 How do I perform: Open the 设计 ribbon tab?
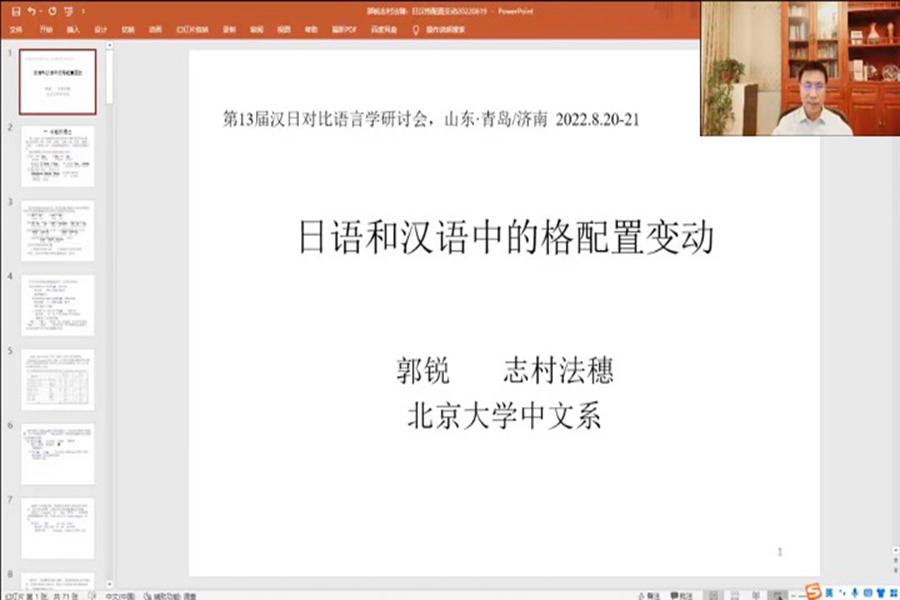click(100, 29)
